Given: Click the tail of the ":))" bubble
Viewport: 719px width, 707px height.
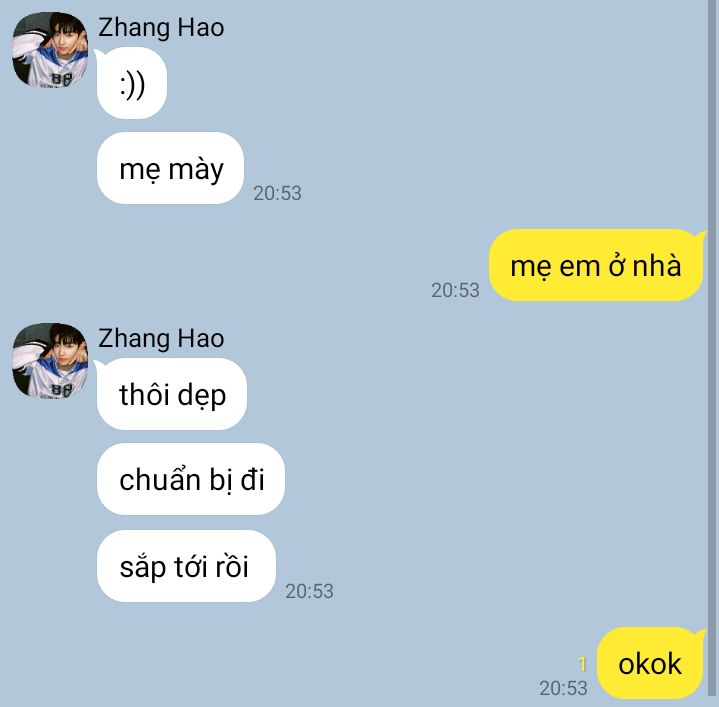Looking at the screenshot, I should [x=99, y=54].
